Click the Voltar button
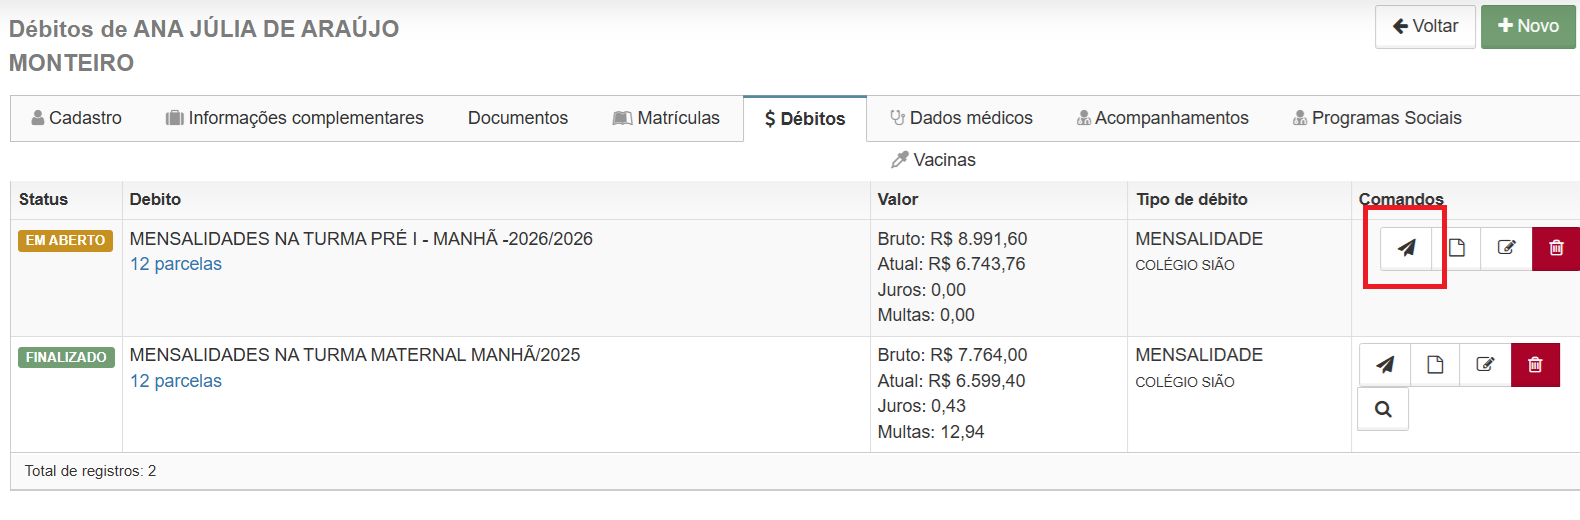Viewport: 1580px width, 520px height. 1425,27
